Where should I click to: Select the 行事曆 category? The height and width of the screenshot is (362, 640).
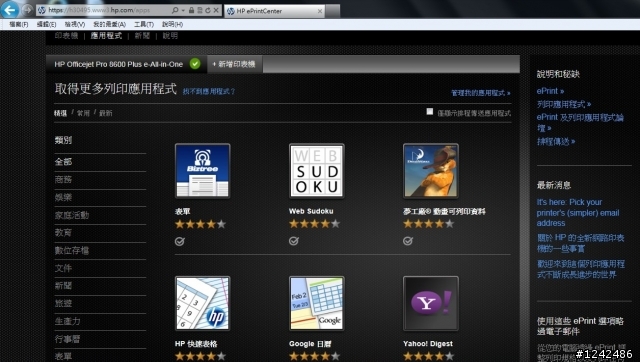tap(67, 339)
